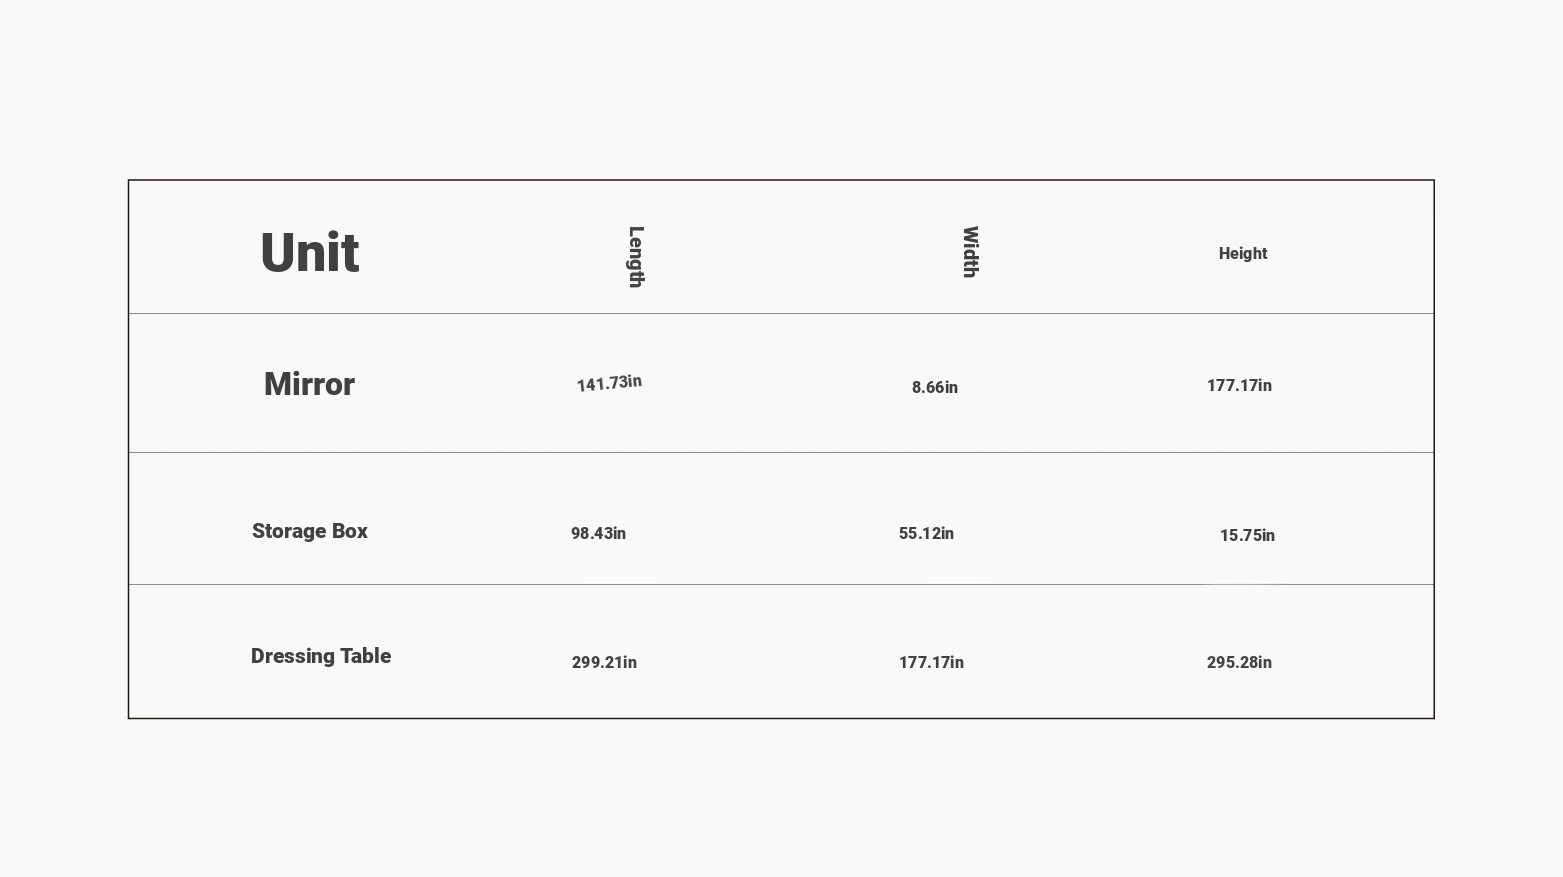Click the Height column header
The image size is (1563, 877).
tap(1243, 254)
